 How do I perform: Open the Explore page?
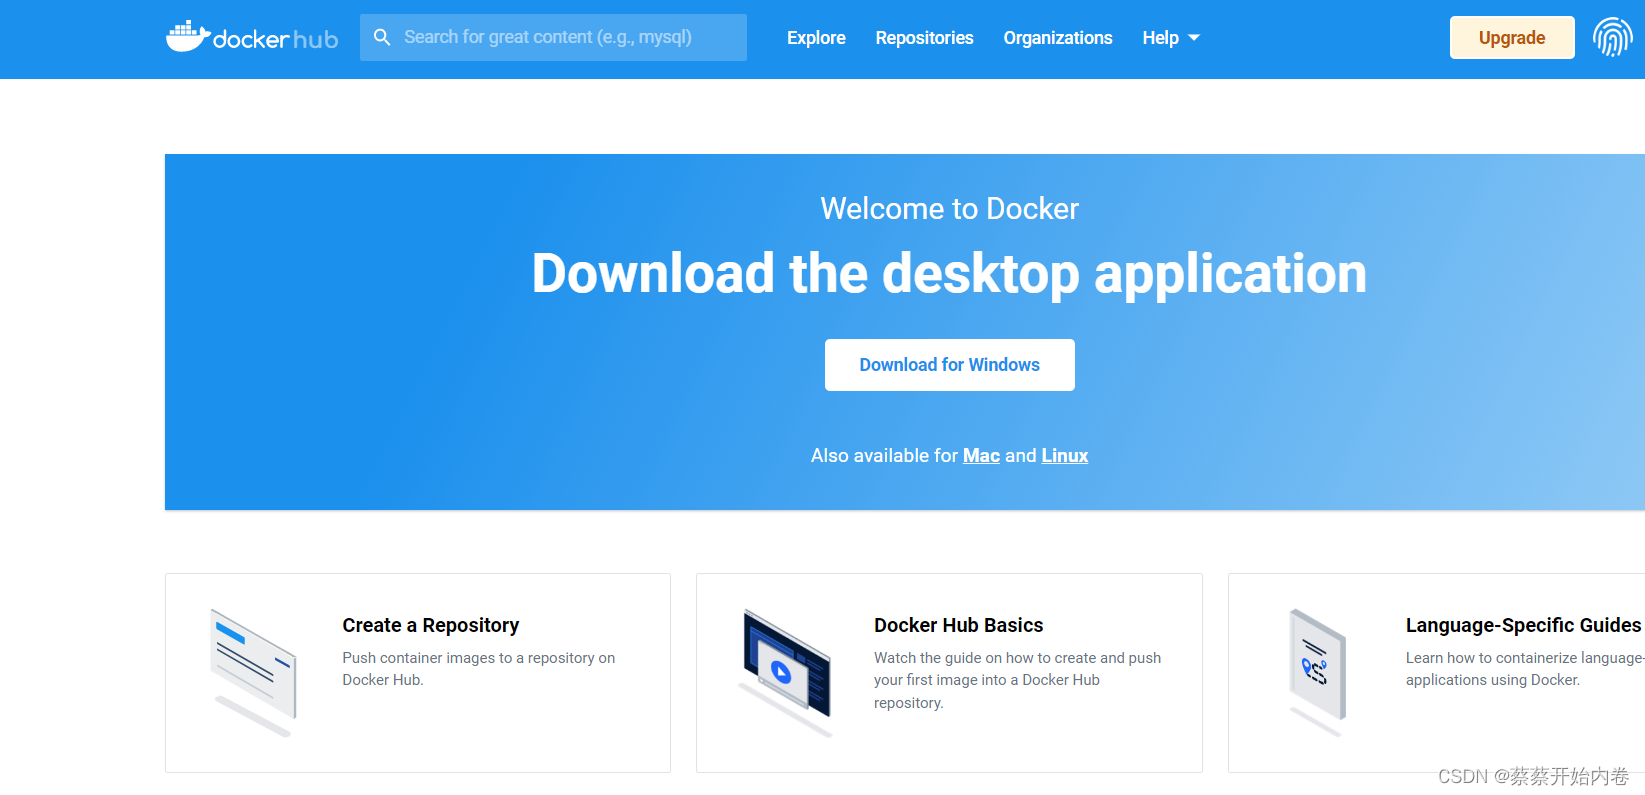(816, 38)
